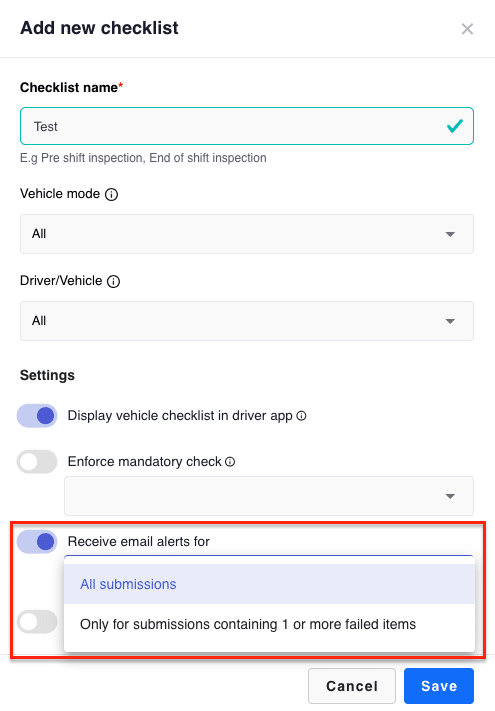This screenshot has width=495, height=711.
Task: Toggle Display vehicle checklist in driver app
Action: pyautogui.click(x=37, y=416)
